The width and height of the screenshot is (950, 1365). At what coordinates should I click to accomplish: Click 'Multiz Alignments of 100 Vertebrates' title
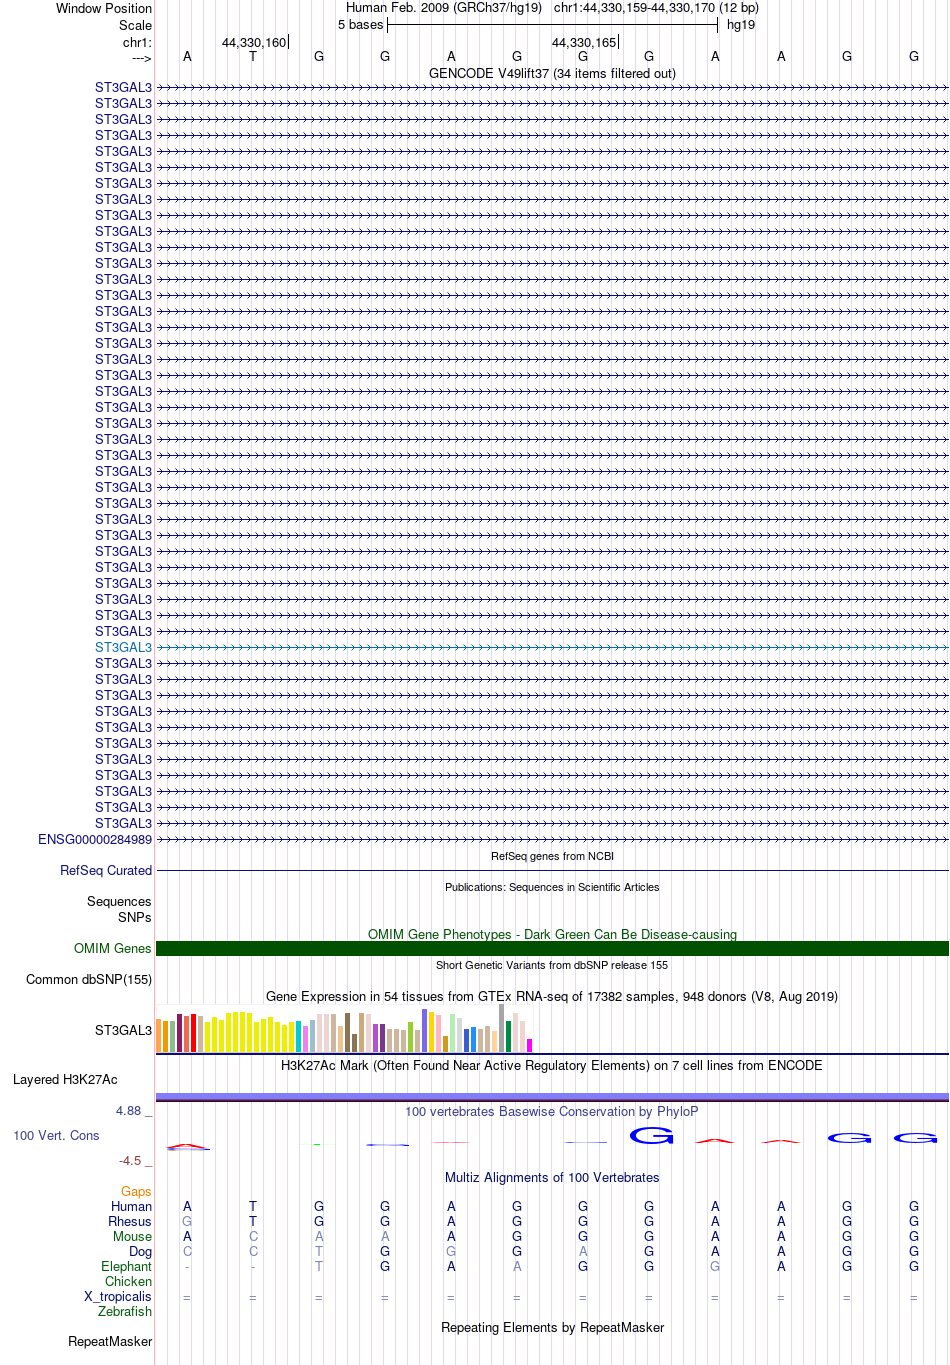coord(552,1177)
